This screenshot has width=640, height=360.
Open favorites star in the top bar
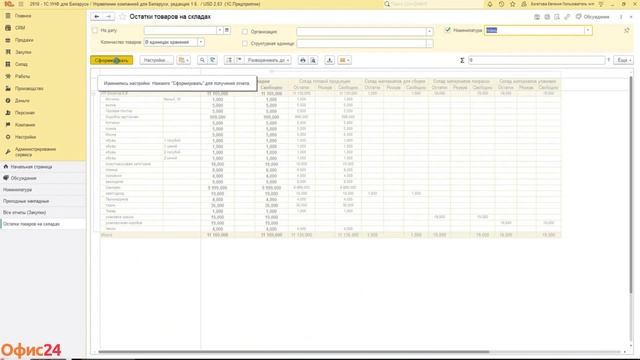(x=513, y=4)
